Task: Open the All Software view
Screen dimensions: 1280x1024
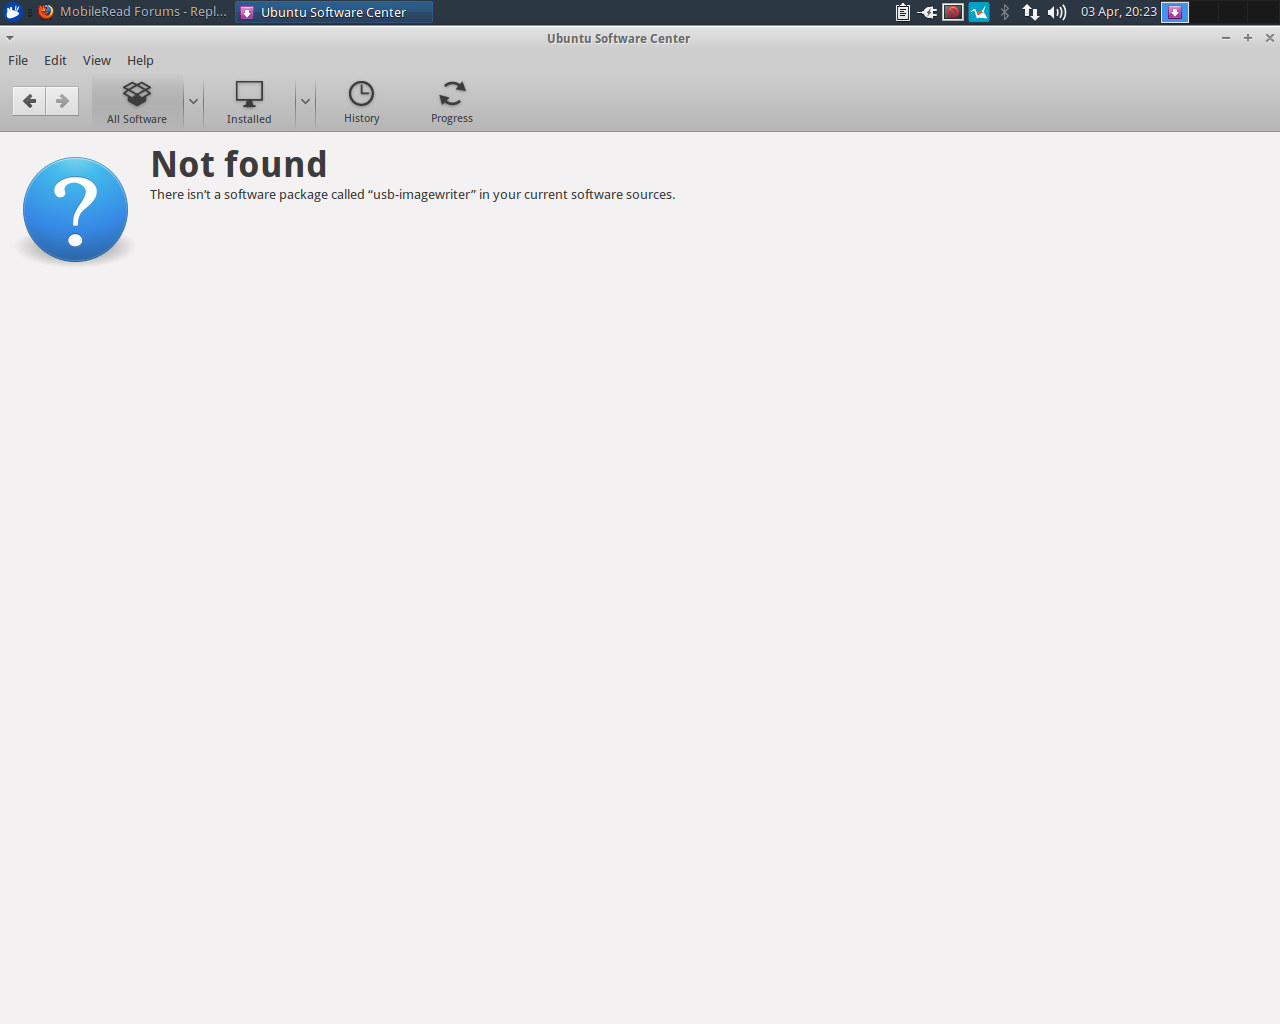Action: pyautogui.click(x=137, y=102)
